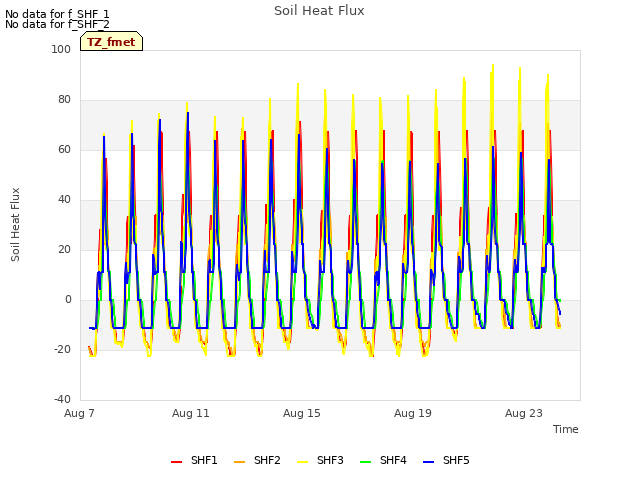
Task: Click the red SHF1 legend swatch
Action: click(x=176, y=461)
